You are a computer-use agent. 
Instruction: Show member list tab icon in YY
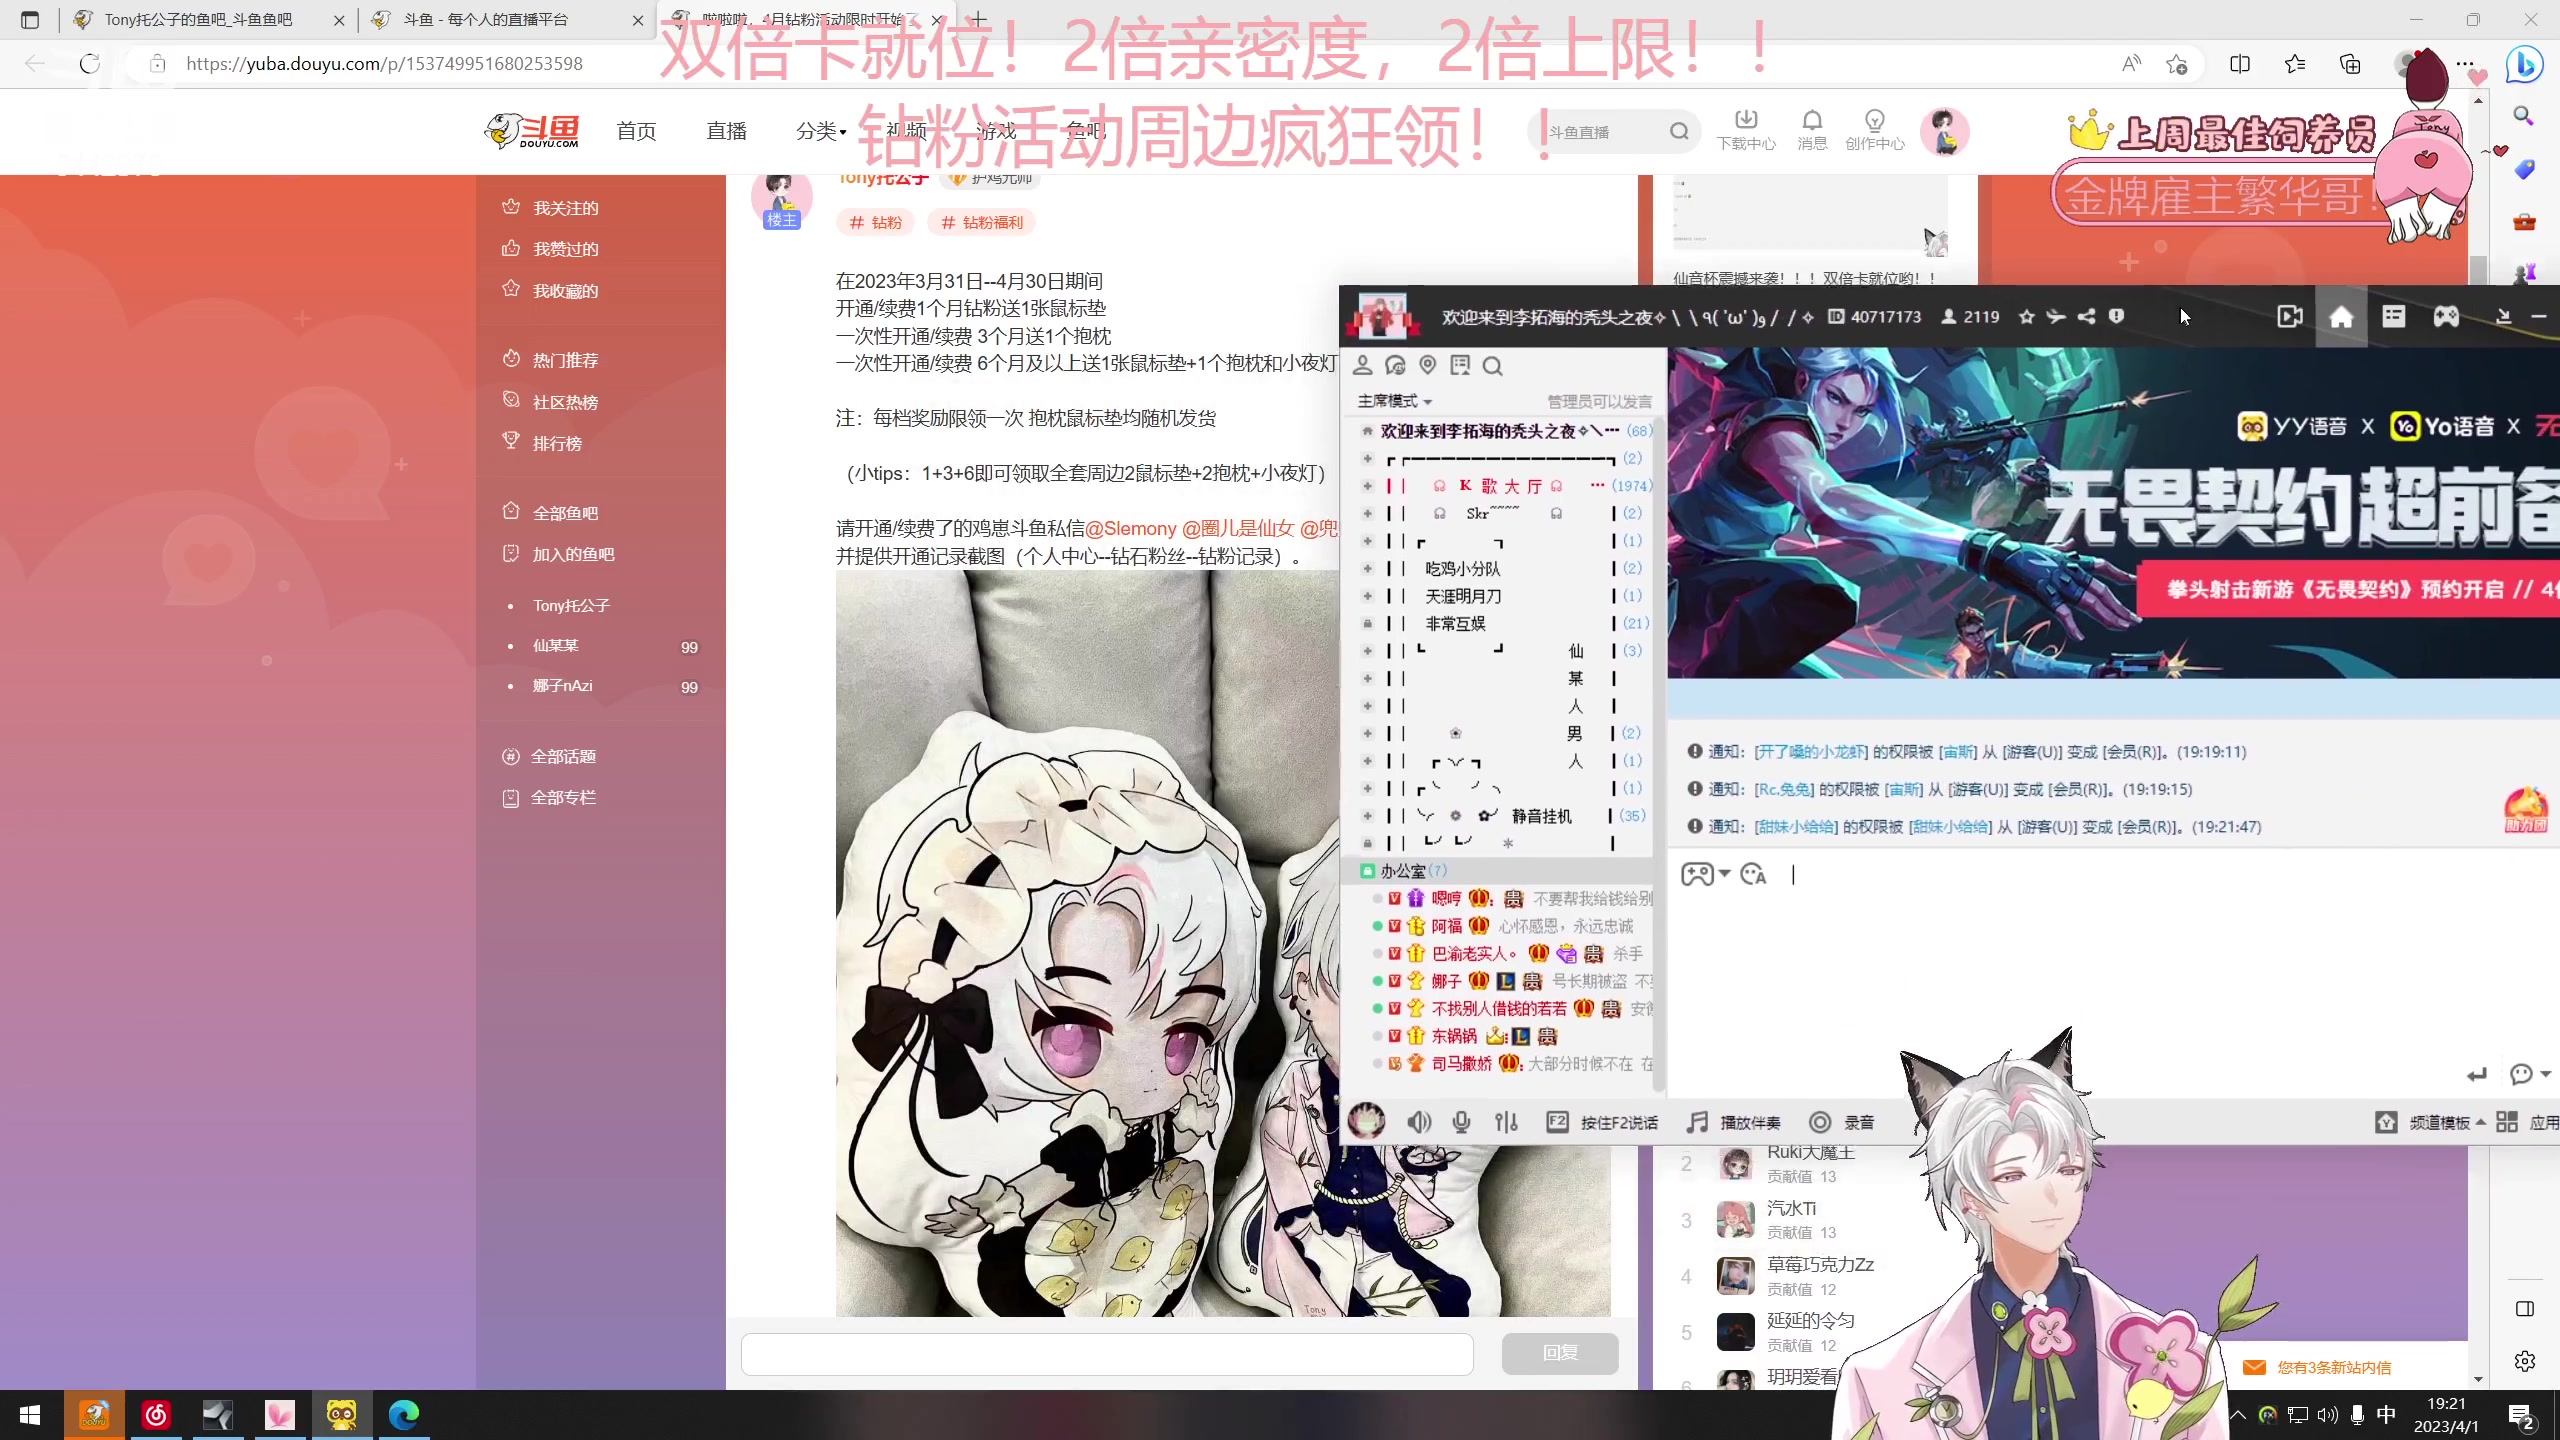coord(1362,366)
